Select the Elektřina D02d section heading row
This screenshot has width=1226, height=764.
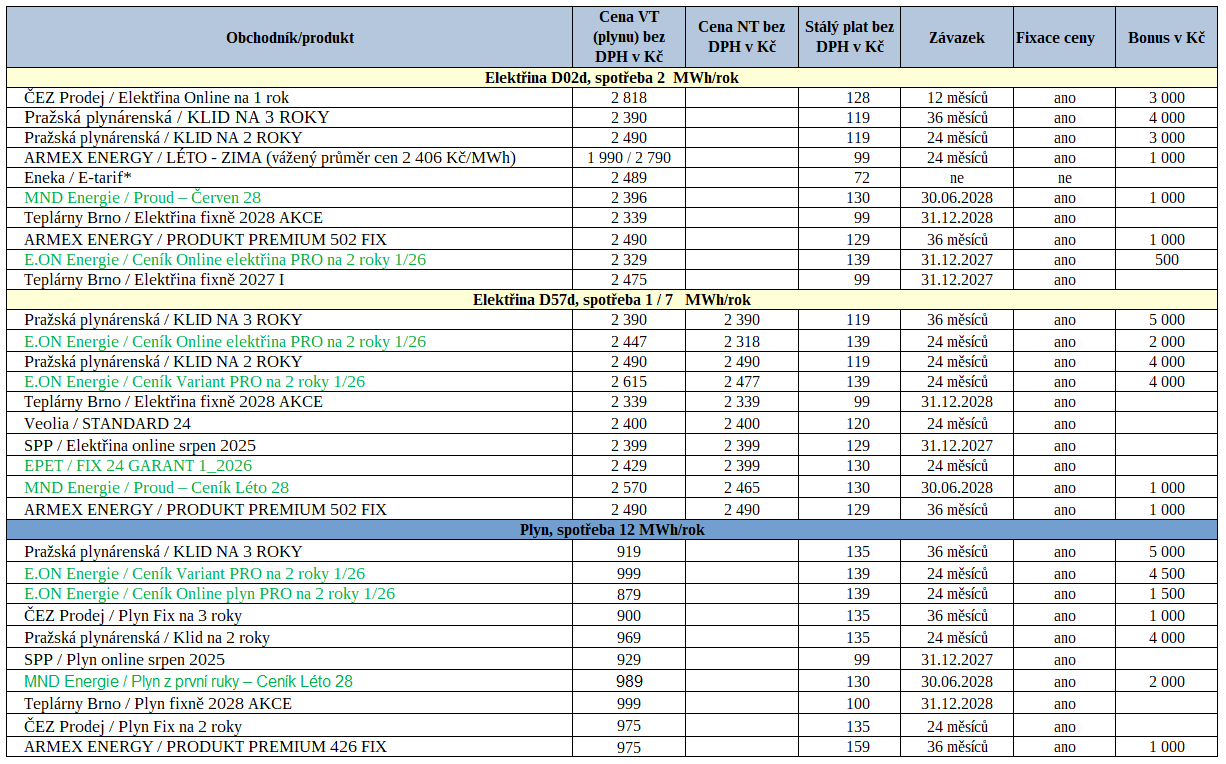(612, 78)
